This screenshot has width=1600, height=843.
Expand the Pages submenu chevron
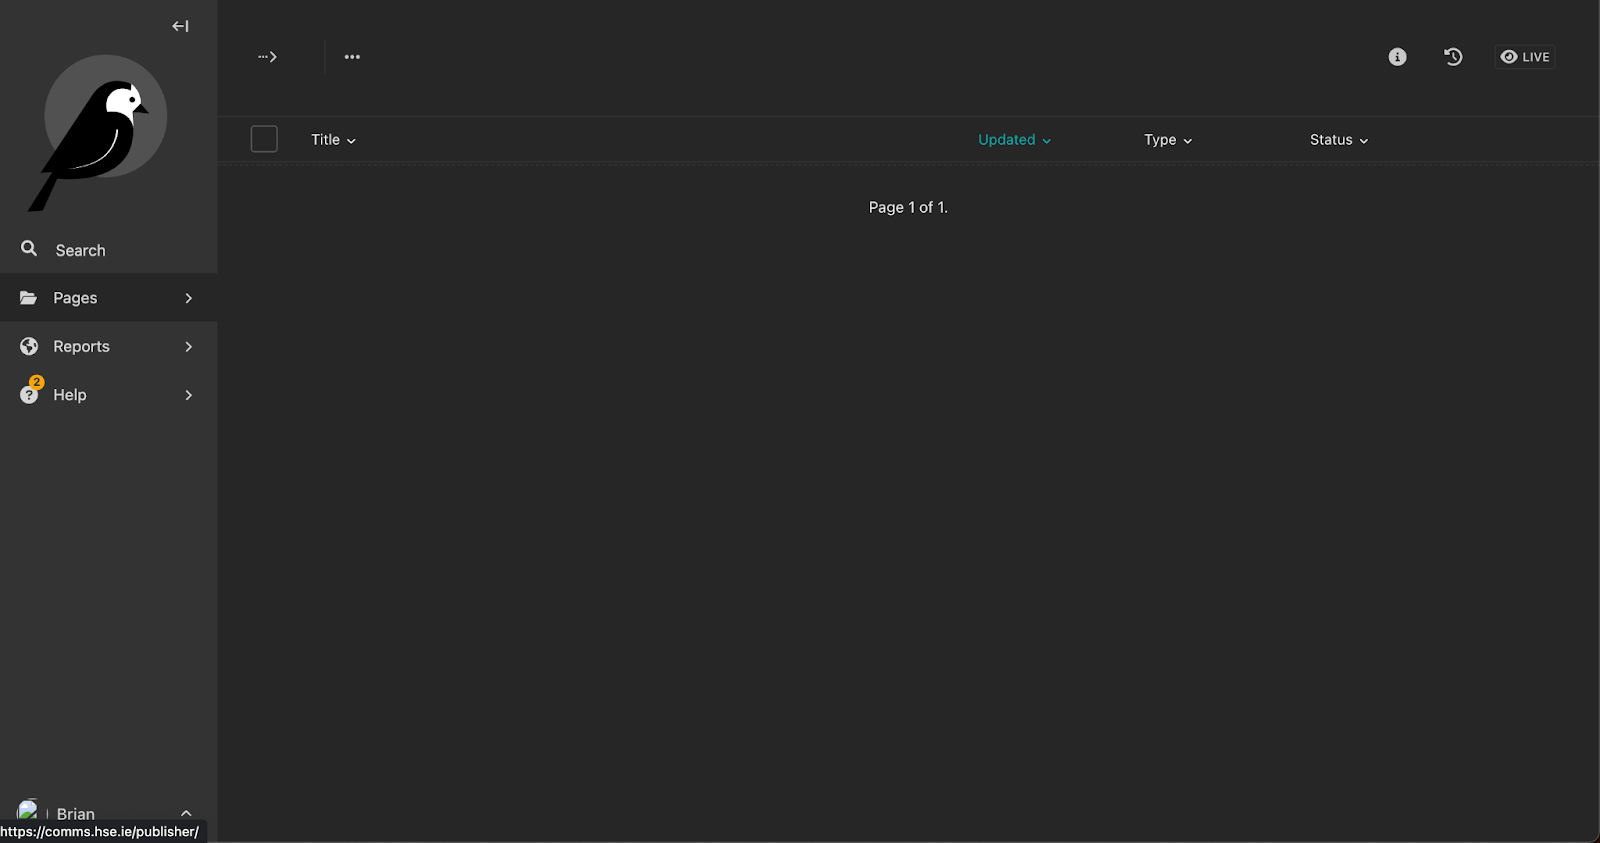[x=188, y=298]
